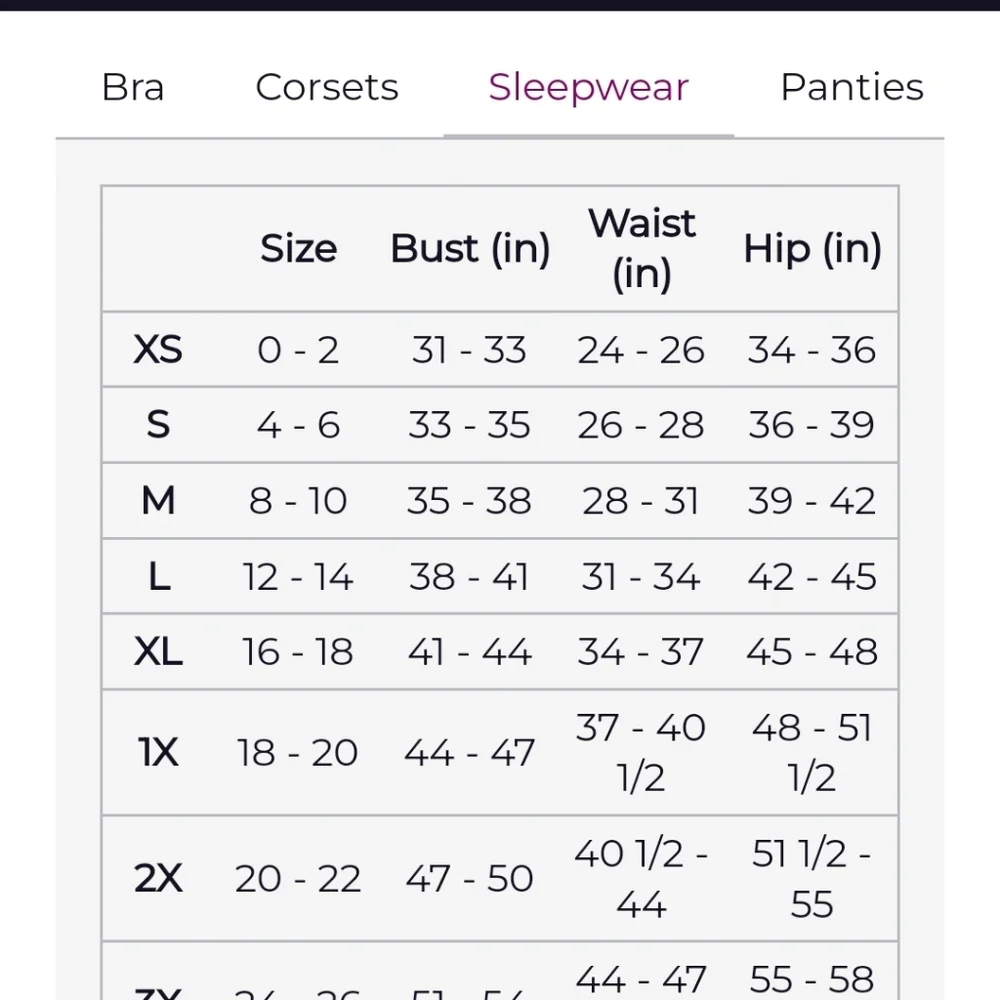Click the 35 - 38 bust cell
Image resolution: width=1000 pixels, height=1000 pixels.
(469, 501)
